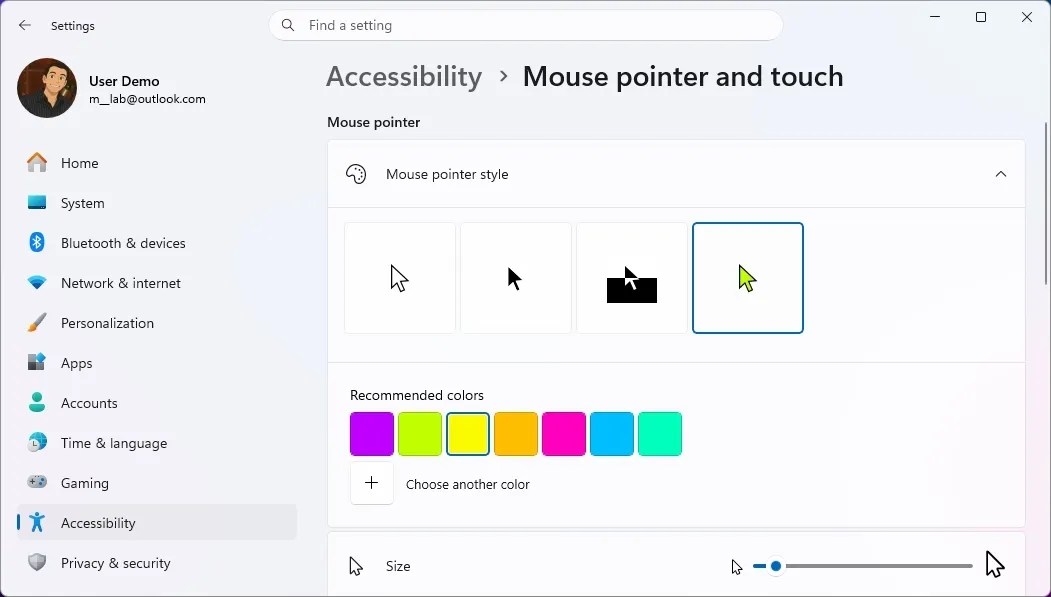Image resolution: width=1051 pixels, height=597 pixels.
Task: Click the back arrow in Settings
Action: [25, 25]
